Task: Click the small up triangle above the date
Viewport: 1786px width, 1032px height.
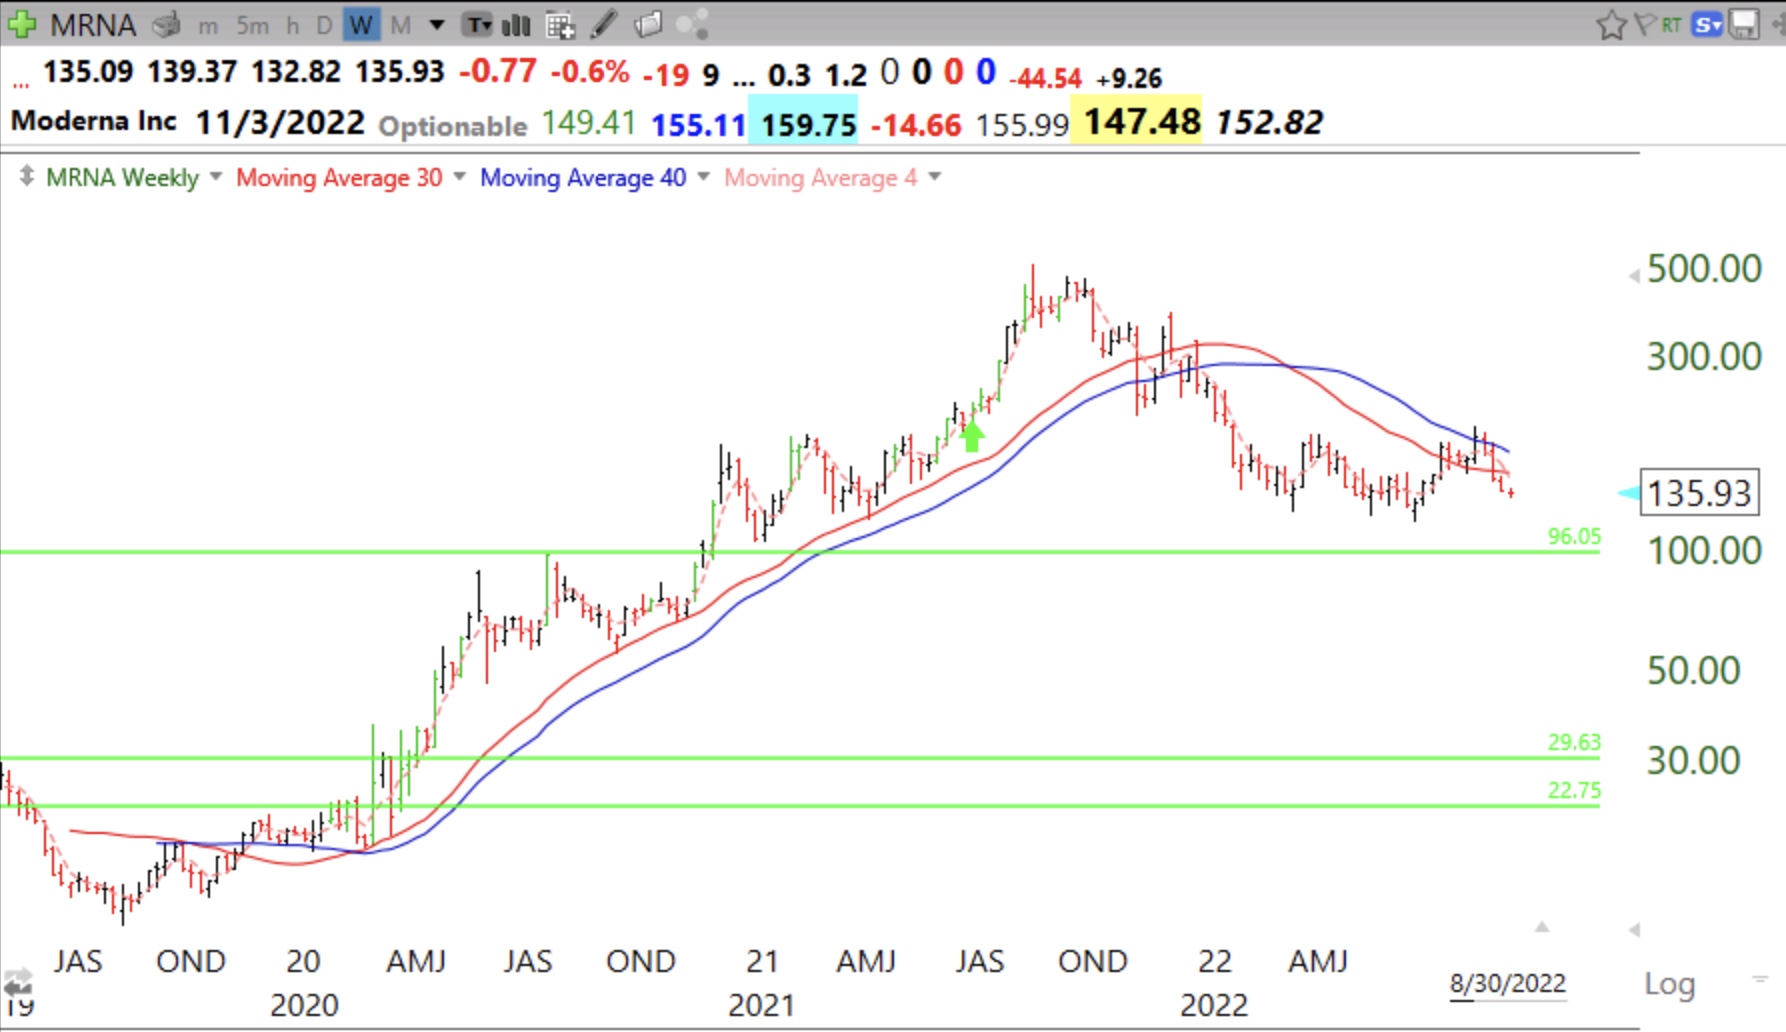Action: click(x=1542, y=927)
